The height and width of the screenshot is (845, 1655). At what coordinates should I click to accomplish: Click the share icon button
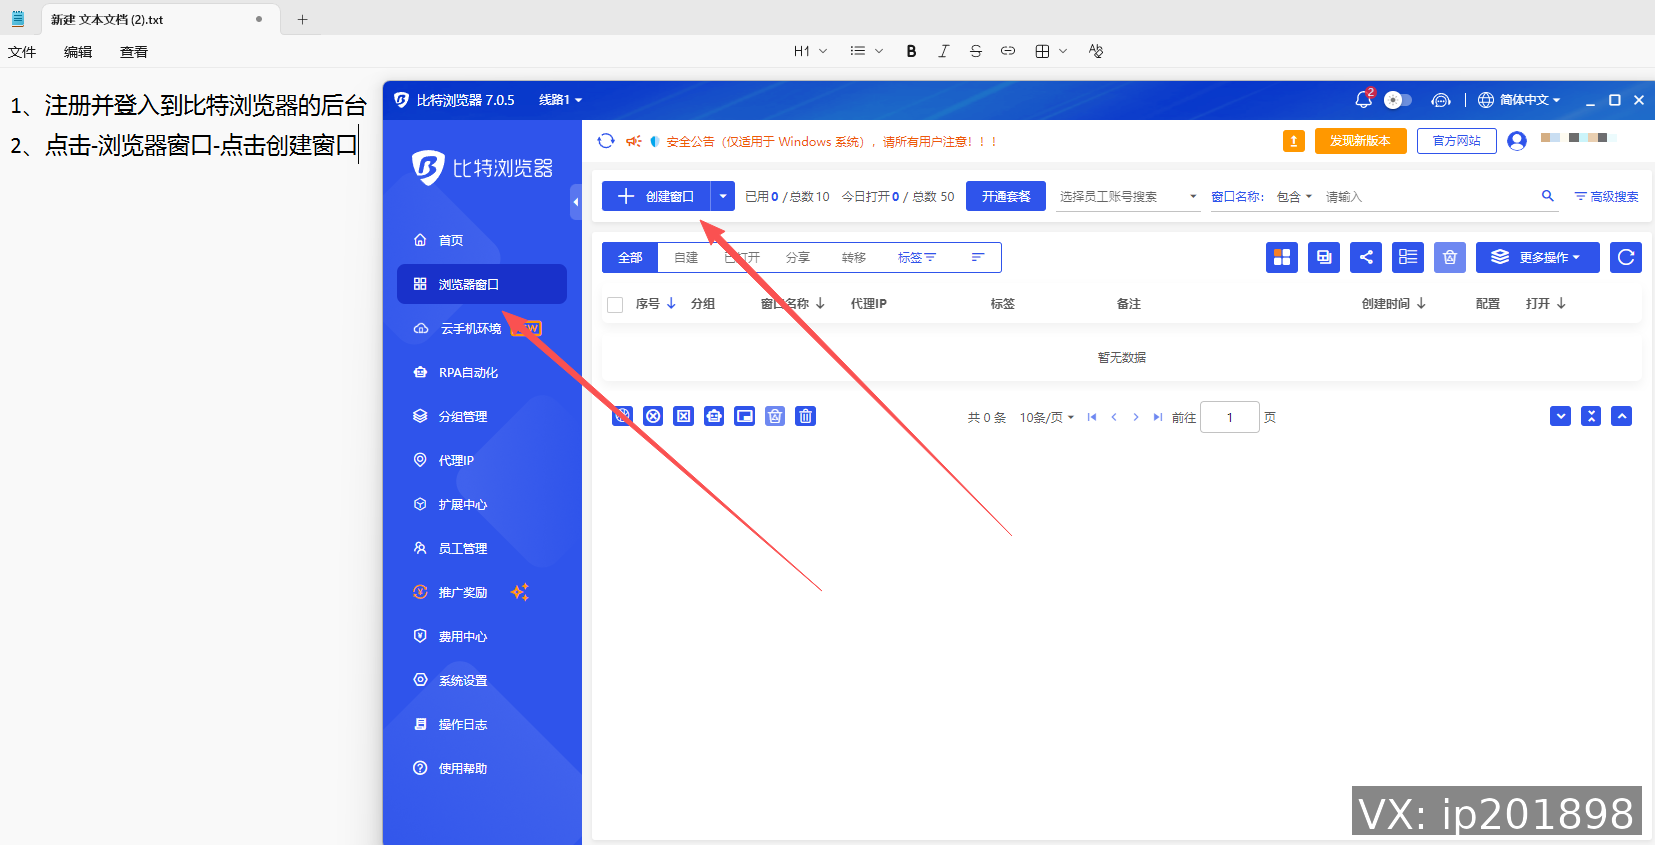(1366, 257)
